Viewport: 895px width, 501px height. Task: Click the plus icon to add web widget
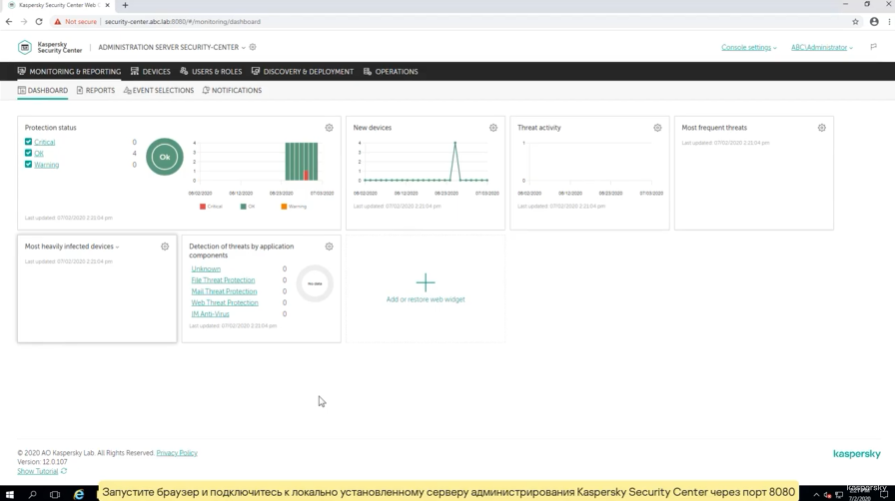[425, 282]
